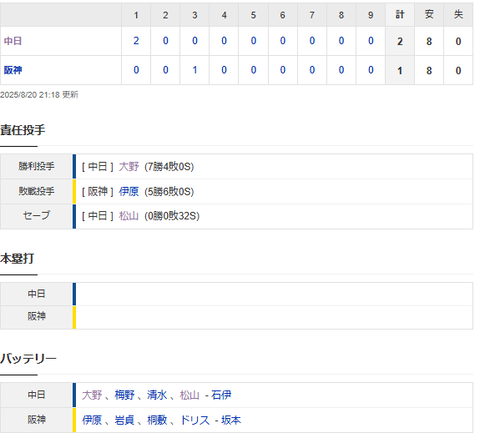480x433 pixels.
Task: Open ドリス player page
Action: click(195, 420)
